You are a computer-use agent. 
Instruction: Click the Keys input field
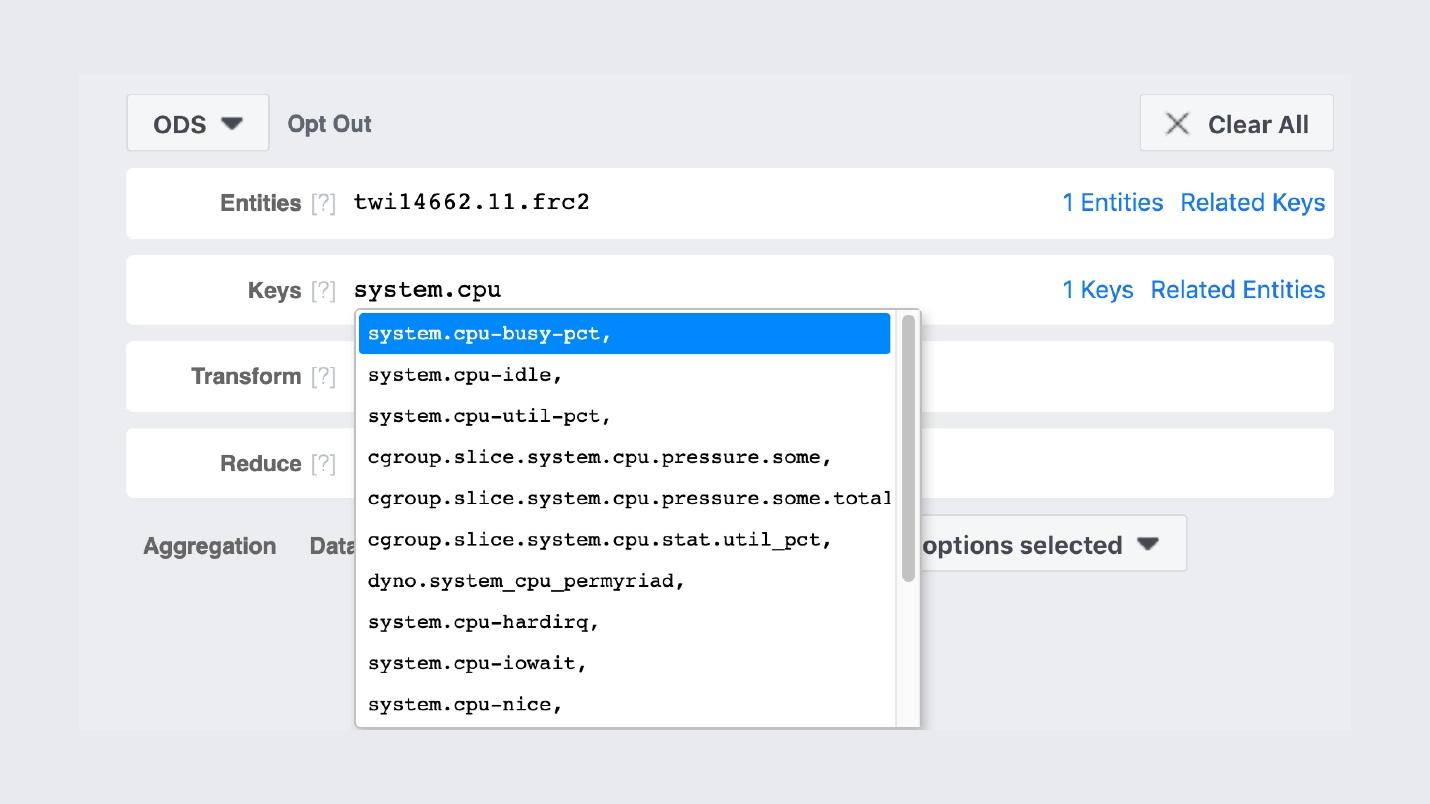tap(700, 290)
